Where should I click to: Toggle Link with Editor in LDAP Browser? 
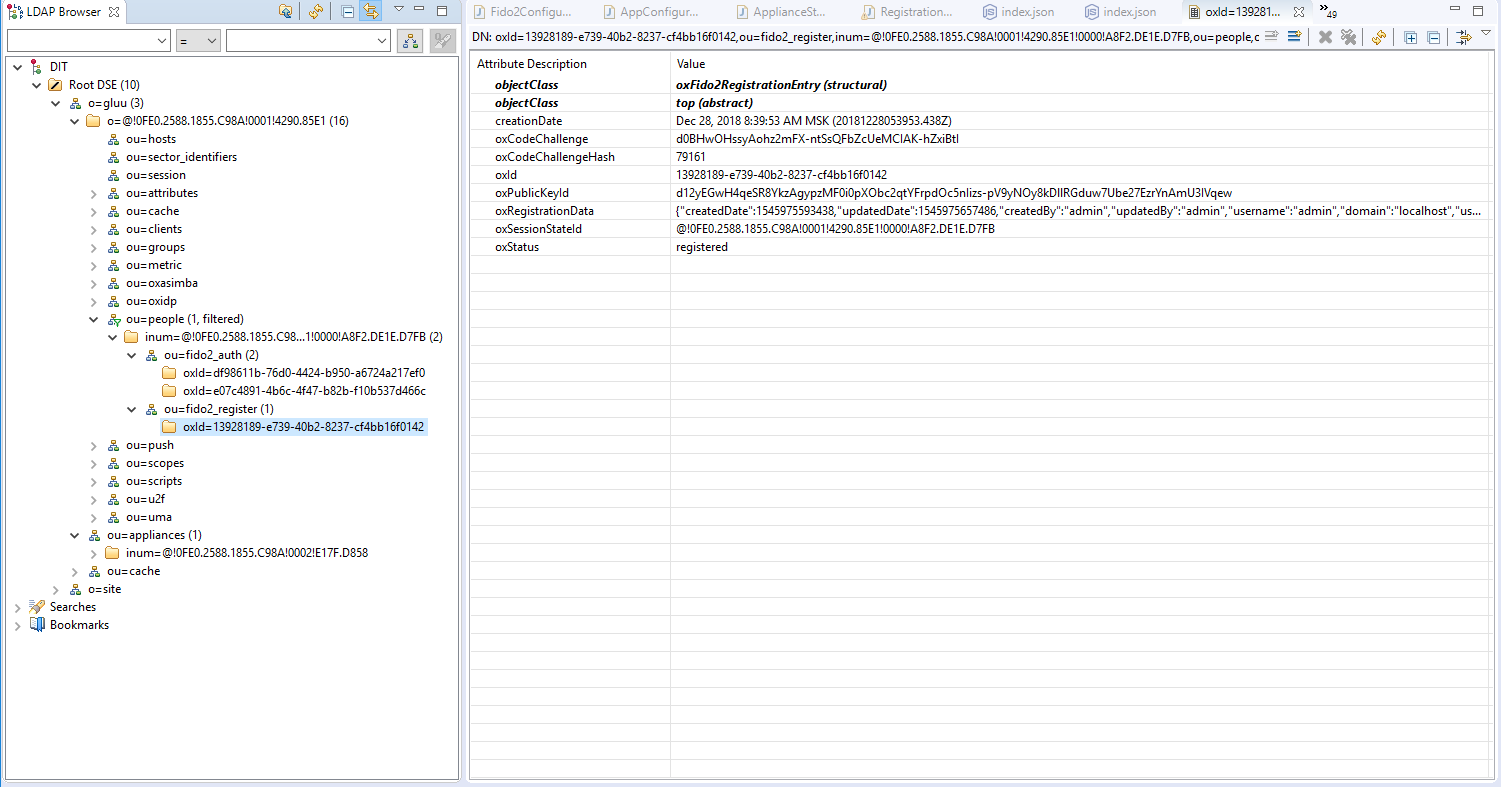(x=371, y=12)
